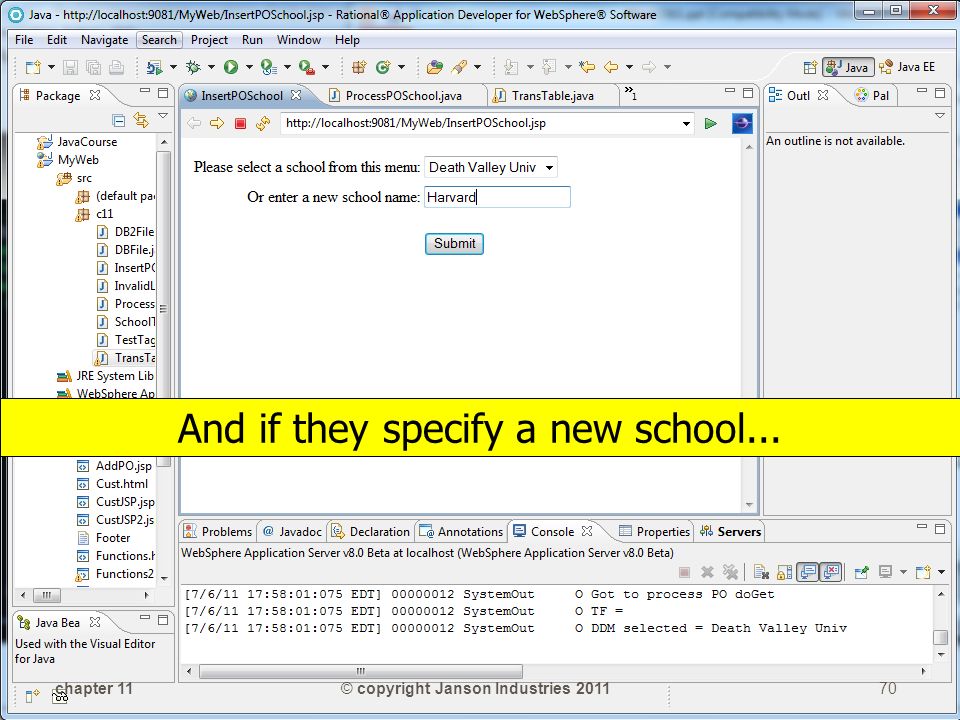Image resolution: width=960 pixels, height=720 pixels.
Task: Close the InsertPOSchool editor tab
Action: tap(296, 95)
